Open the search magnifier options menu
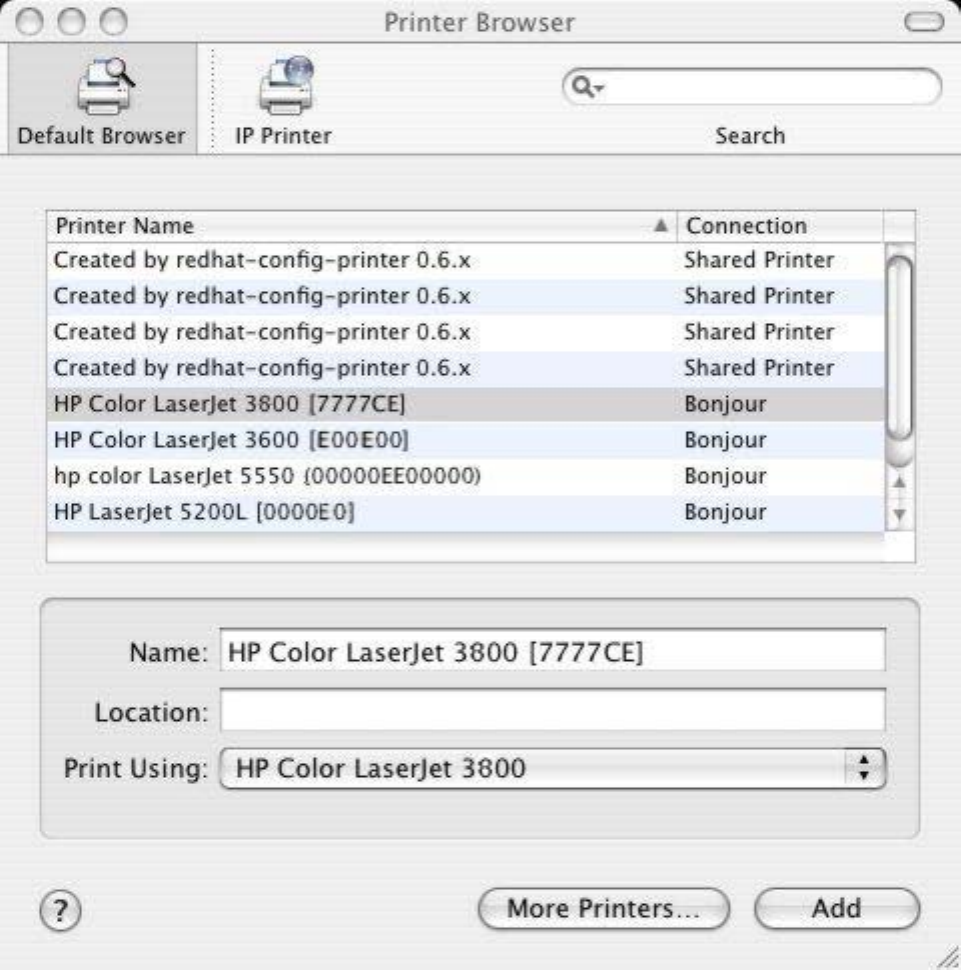961x970 pixels. coord(586,87)
